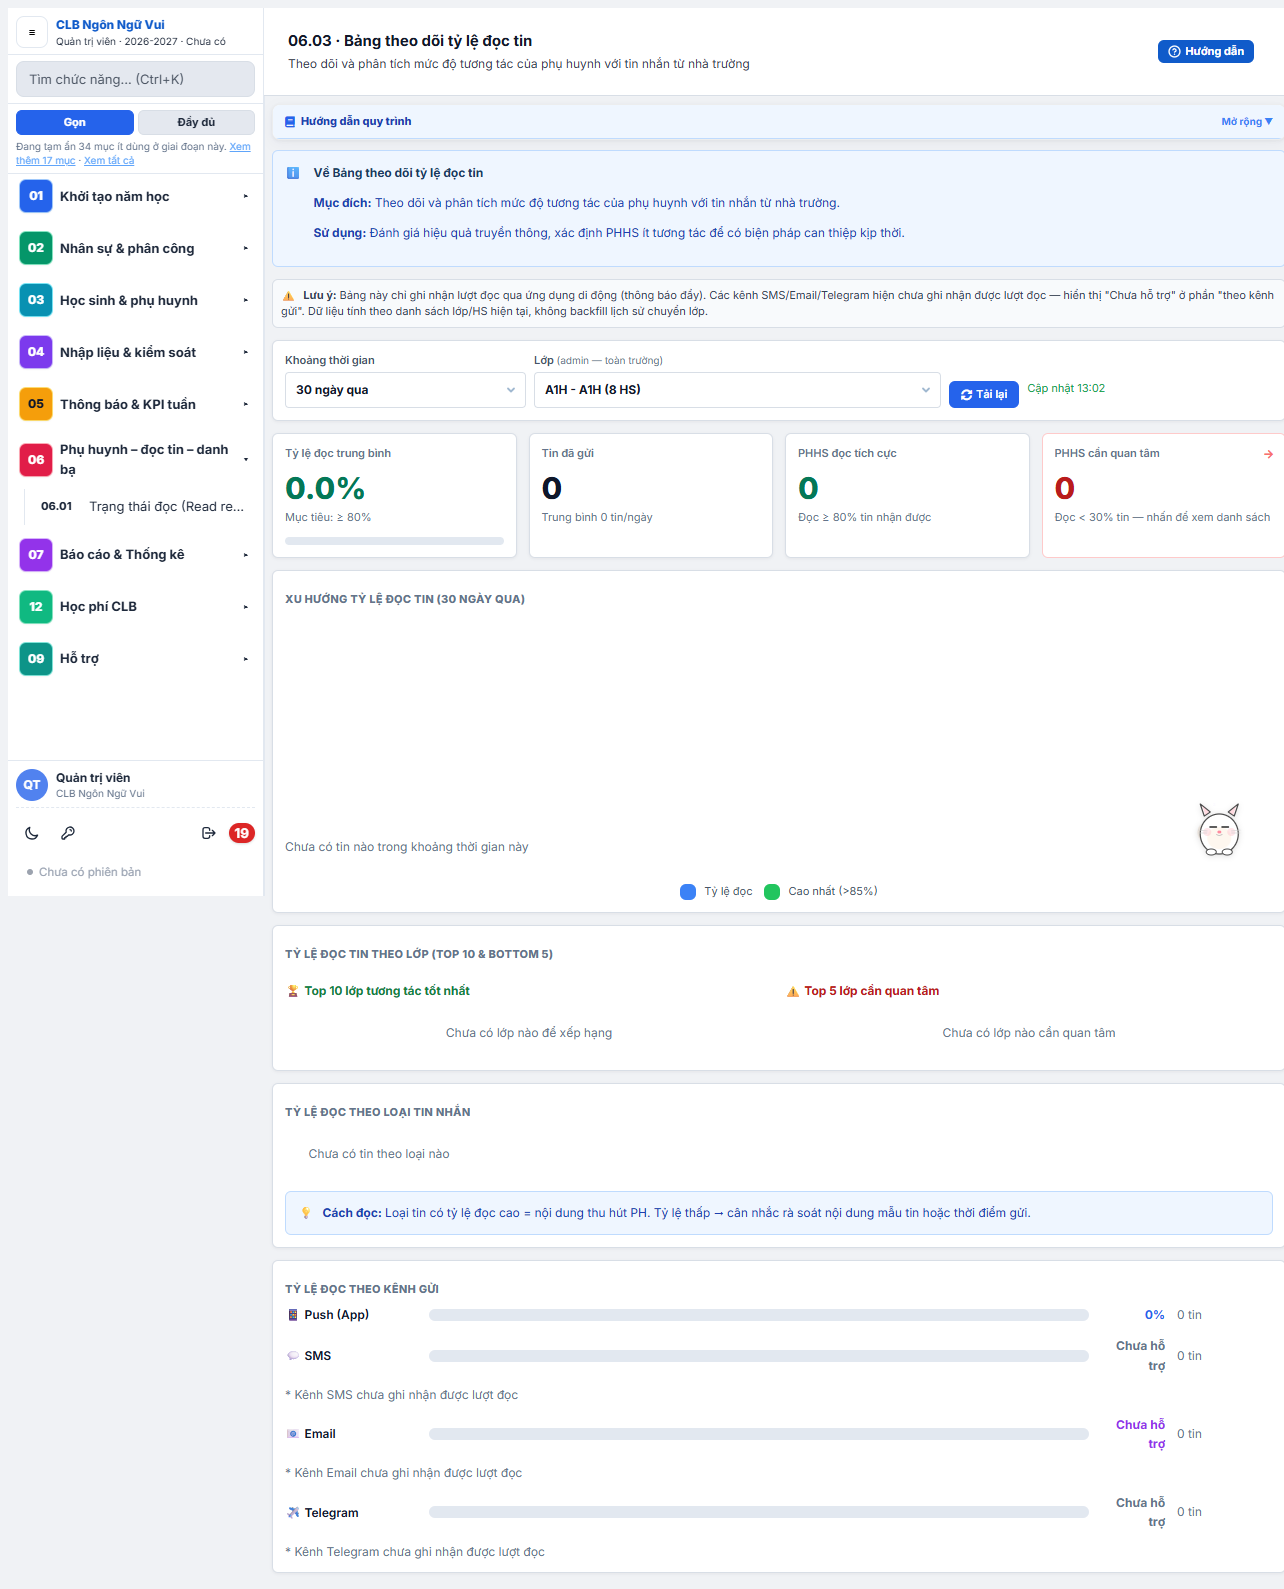The height and width of the screenshot is (1589, 1284).
Task: Open the Khoảng thời gian dropdown
Action: point(405,390)
